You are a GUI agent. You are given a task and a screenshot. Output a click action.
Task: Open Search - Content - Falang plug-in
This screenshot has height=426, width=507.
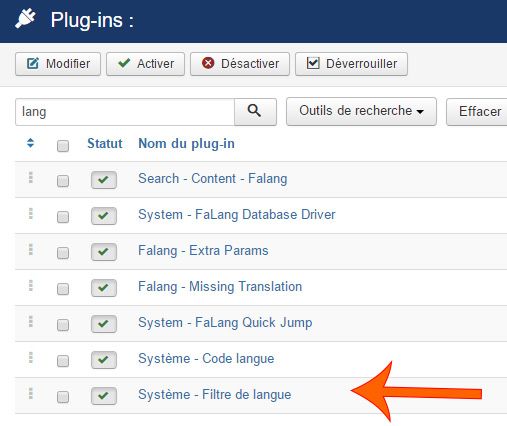pyautogui.click(x=213, y=179)
